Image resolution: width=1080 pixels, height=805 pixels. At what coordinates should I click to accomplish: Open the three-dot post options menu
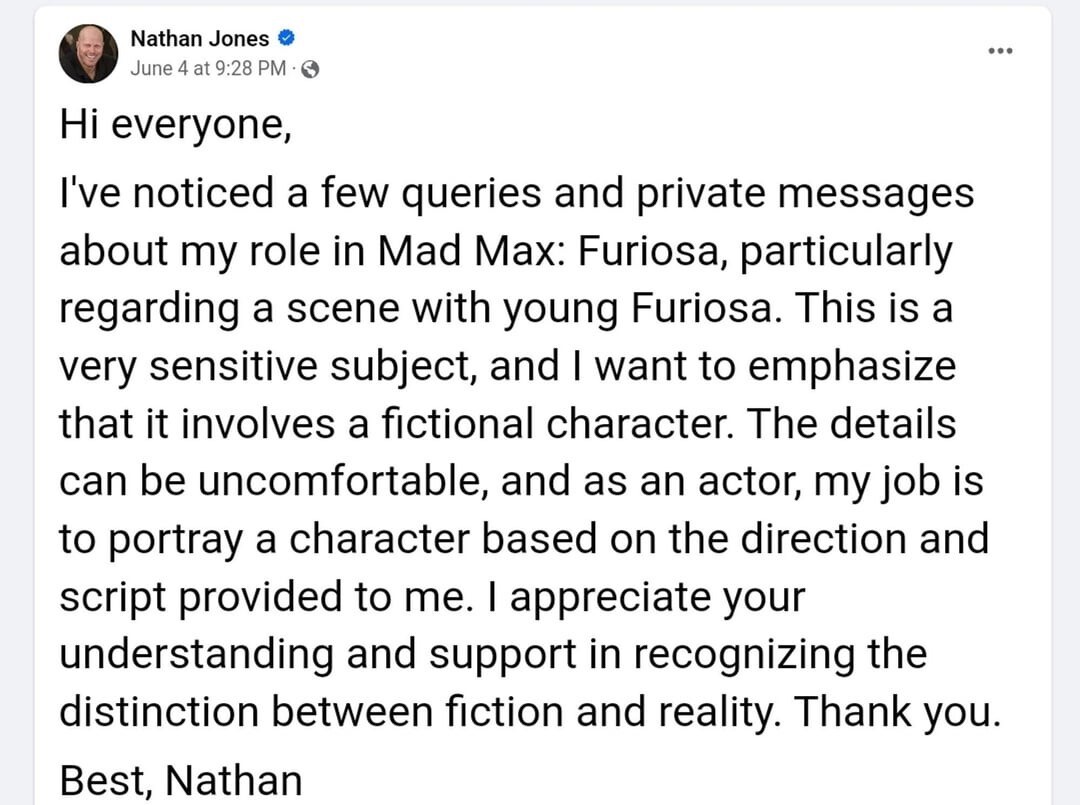1000,50
